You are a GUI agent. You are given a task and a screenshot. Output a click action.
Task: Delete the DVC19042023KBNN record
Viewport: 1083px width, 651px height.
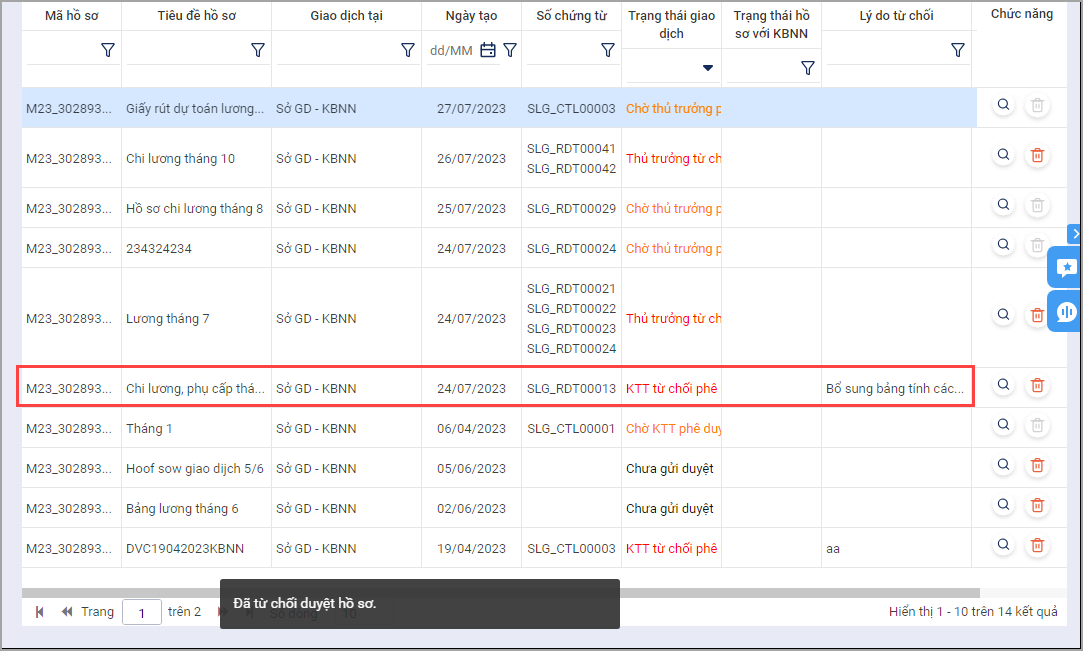tap(1037, 545)
